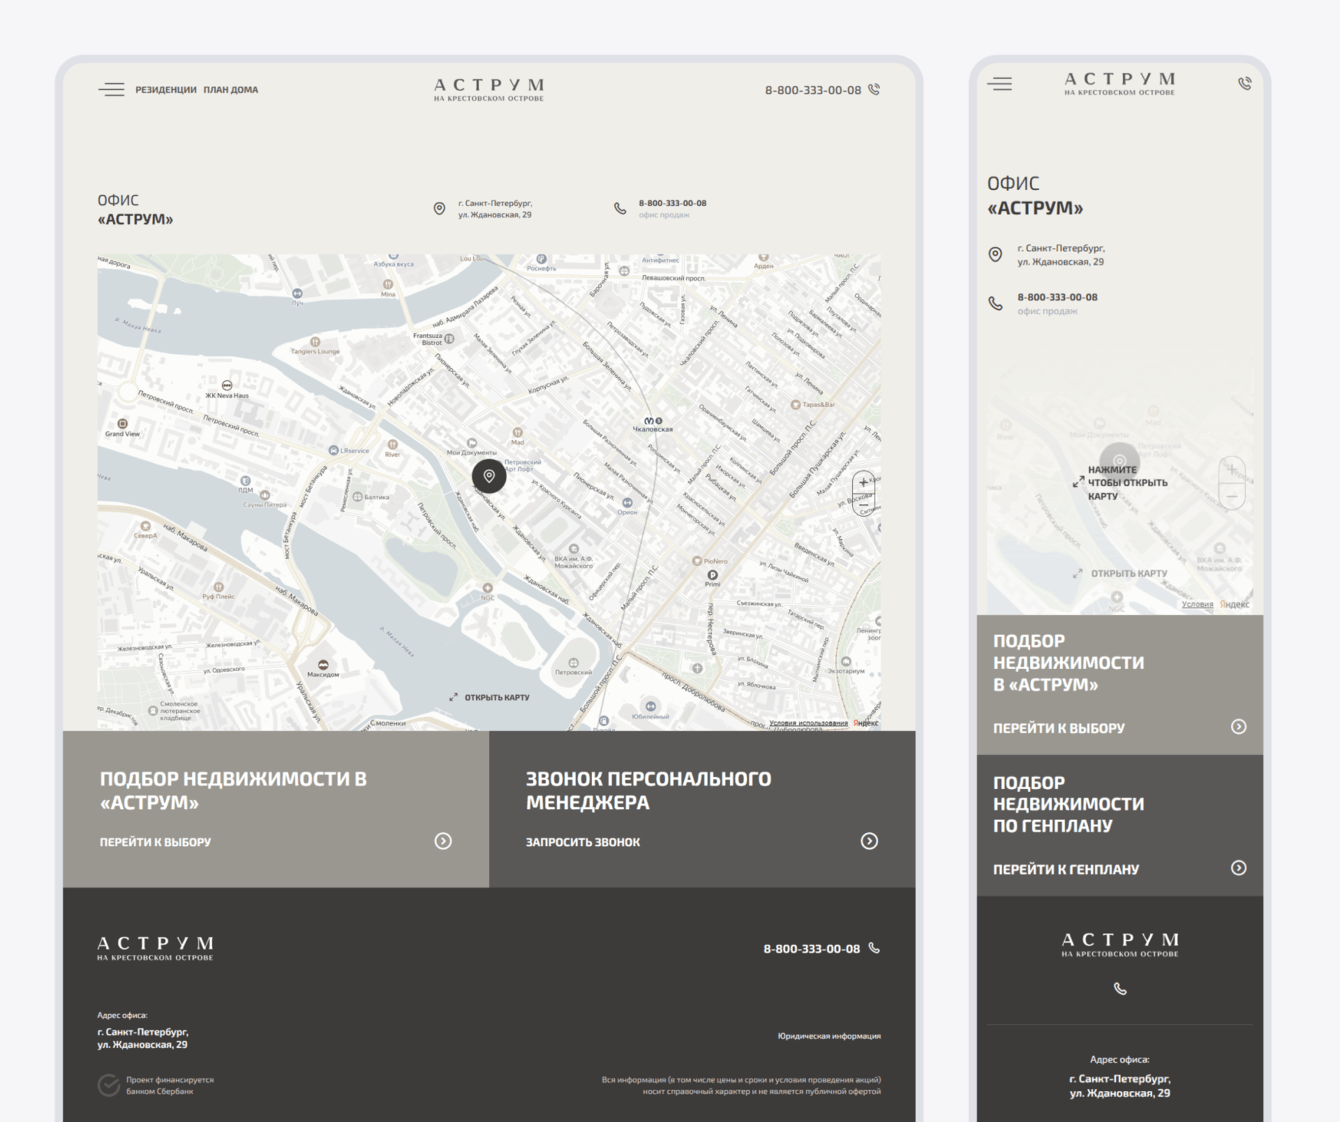Click location pin icon beside desktop office address
Viewport: 1340px width, 1122px height.
pyautogui.click(x=439, y=209)
